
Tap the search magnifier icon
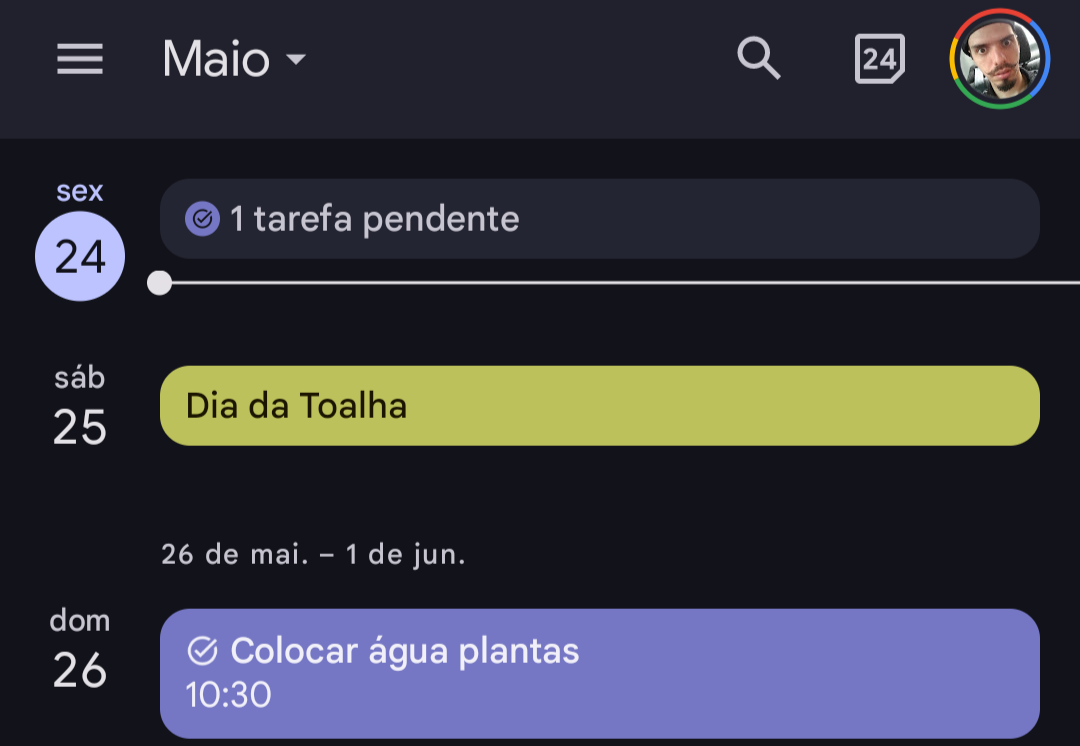758,59
